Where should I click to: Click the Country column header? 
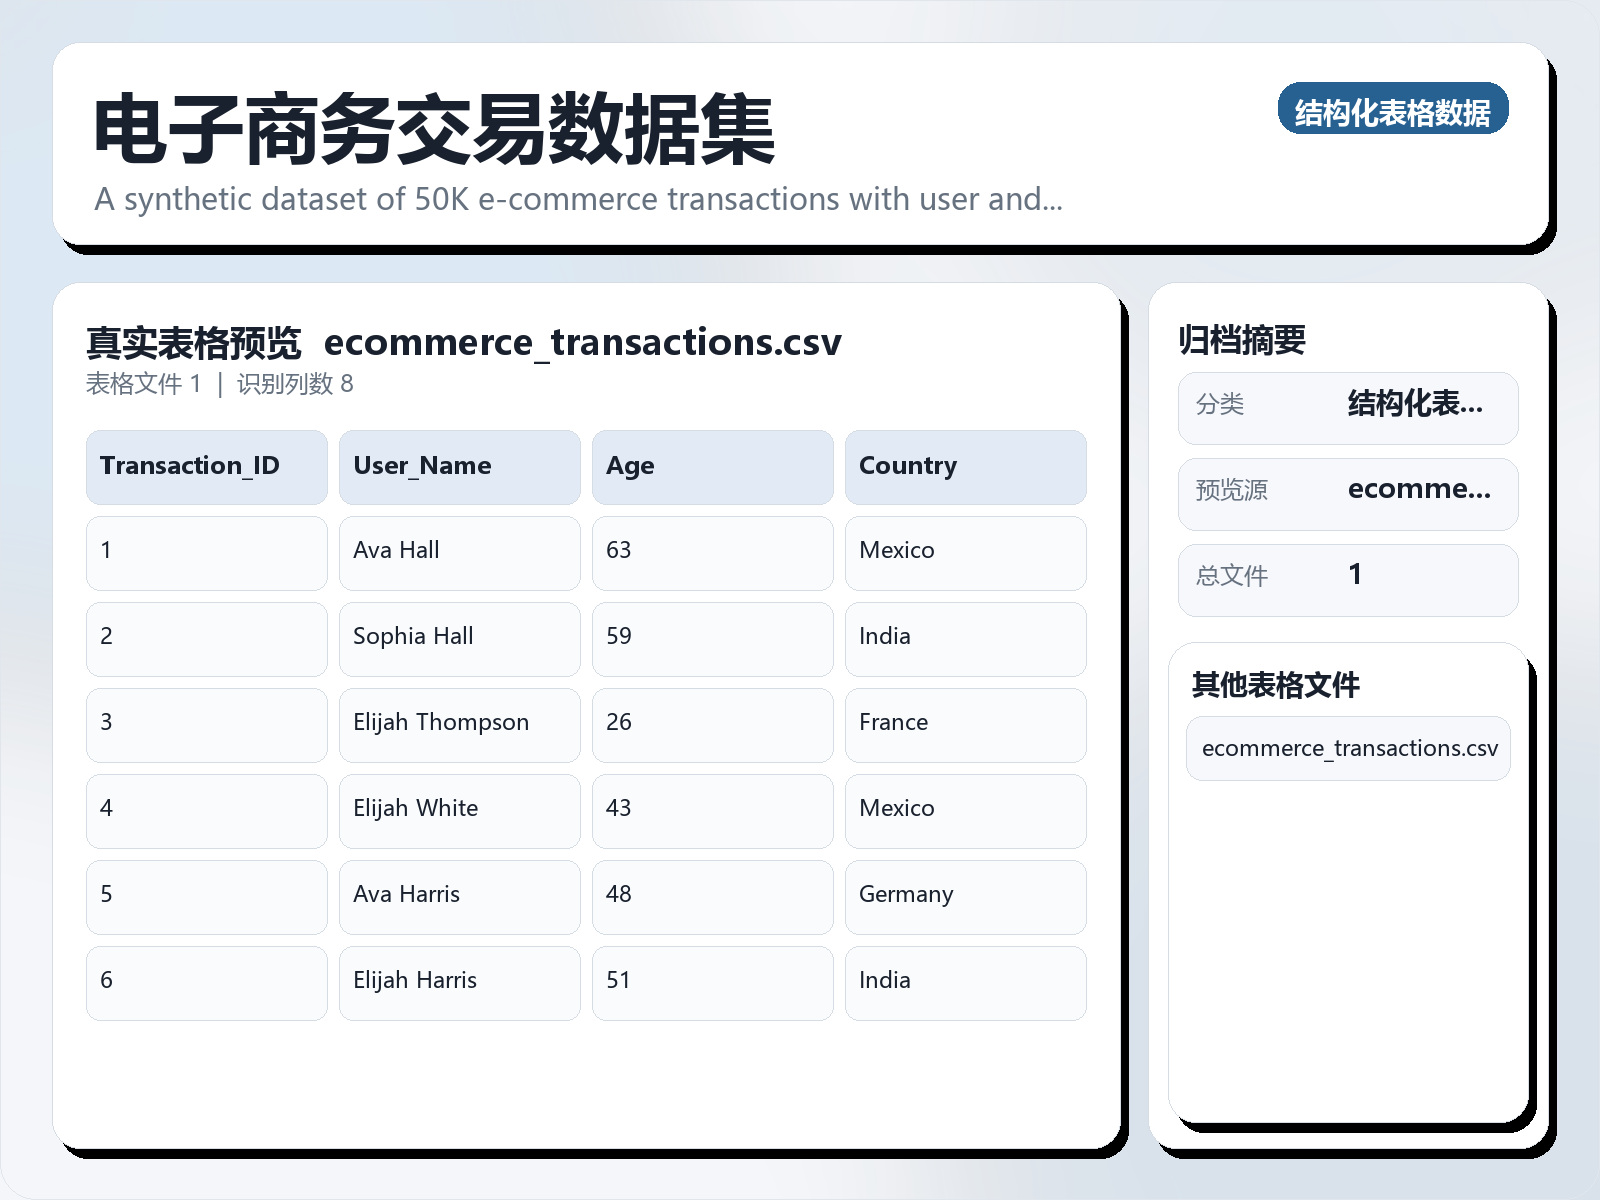965,467
